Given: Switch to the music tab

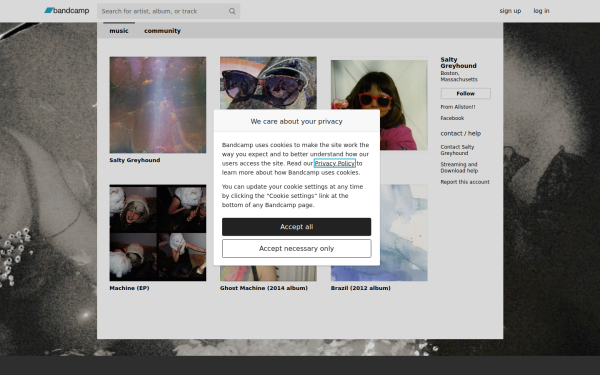Looking at the screenshot, I should 119,31.
